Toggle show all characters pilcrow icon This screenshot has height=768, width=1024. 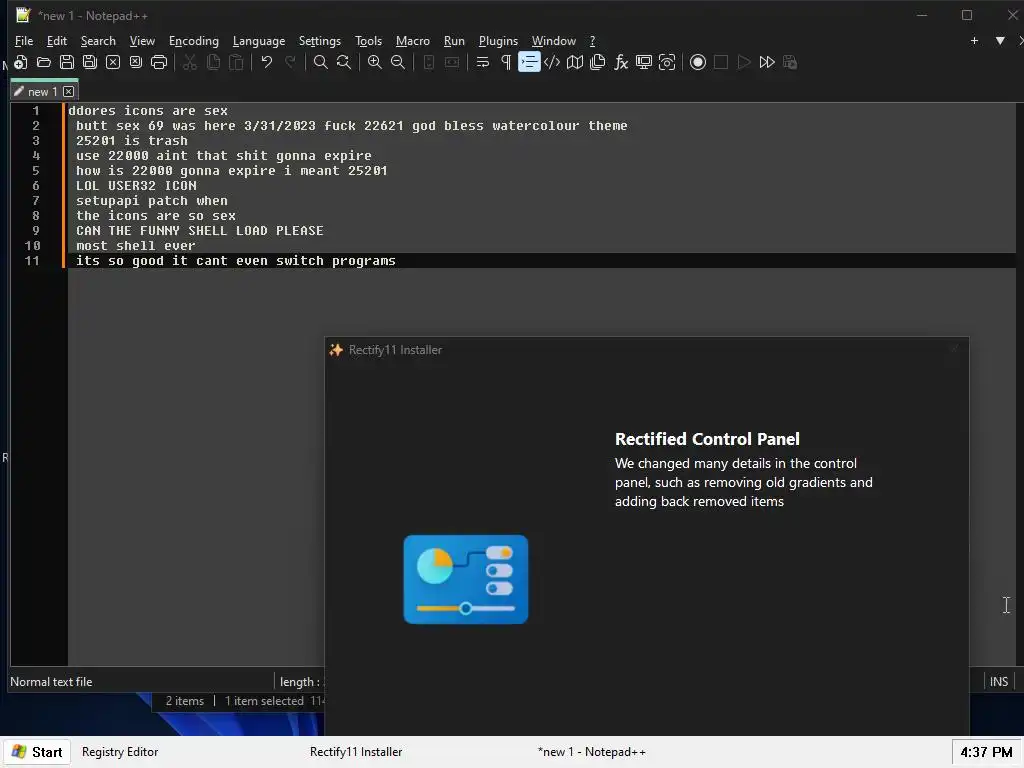tap(506, 62)
